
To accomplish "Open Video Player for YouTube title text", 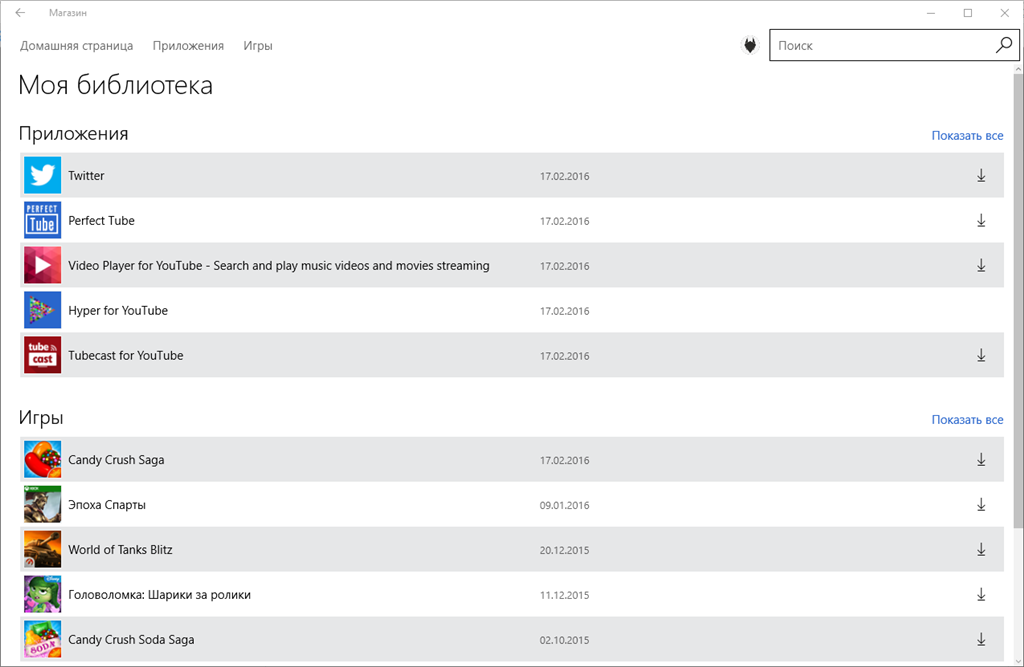I will pyautogui.click(x=279, y=266).
